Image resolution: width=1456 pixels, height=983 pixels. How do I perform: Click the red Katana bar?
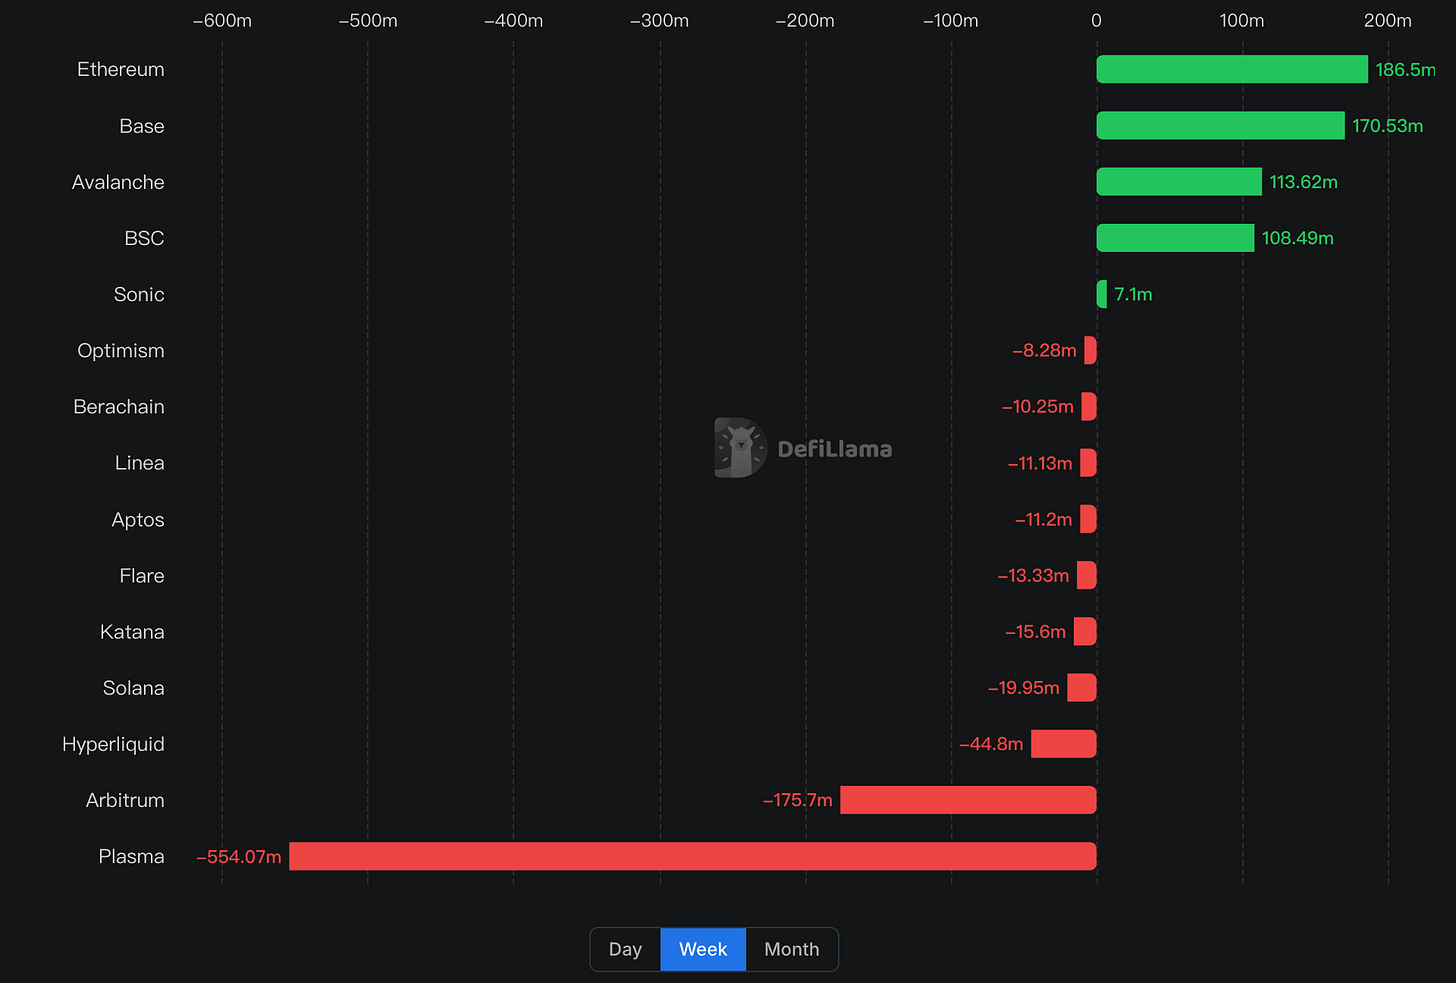[1085, 631]
